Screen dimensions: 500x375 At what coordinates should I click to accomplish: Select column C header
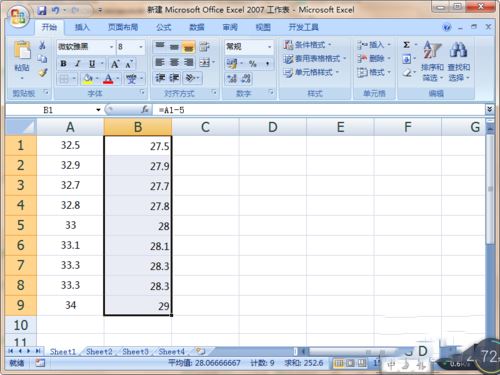coord(205,127)
